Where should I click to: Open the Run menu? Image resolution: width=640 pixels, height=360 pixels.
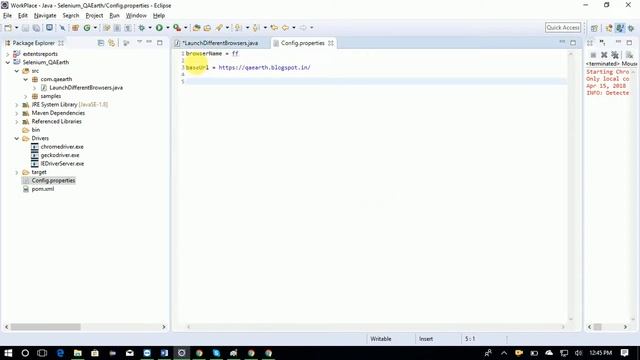click(114, 16)
